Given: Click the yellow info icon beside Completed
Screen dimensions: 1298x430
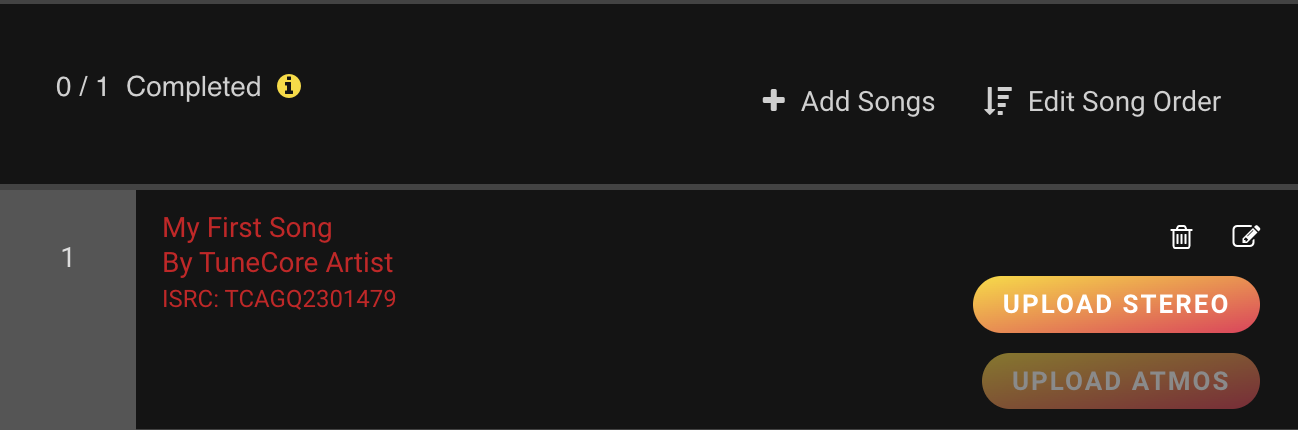Looking at the screenshot, I should [289, 87].
